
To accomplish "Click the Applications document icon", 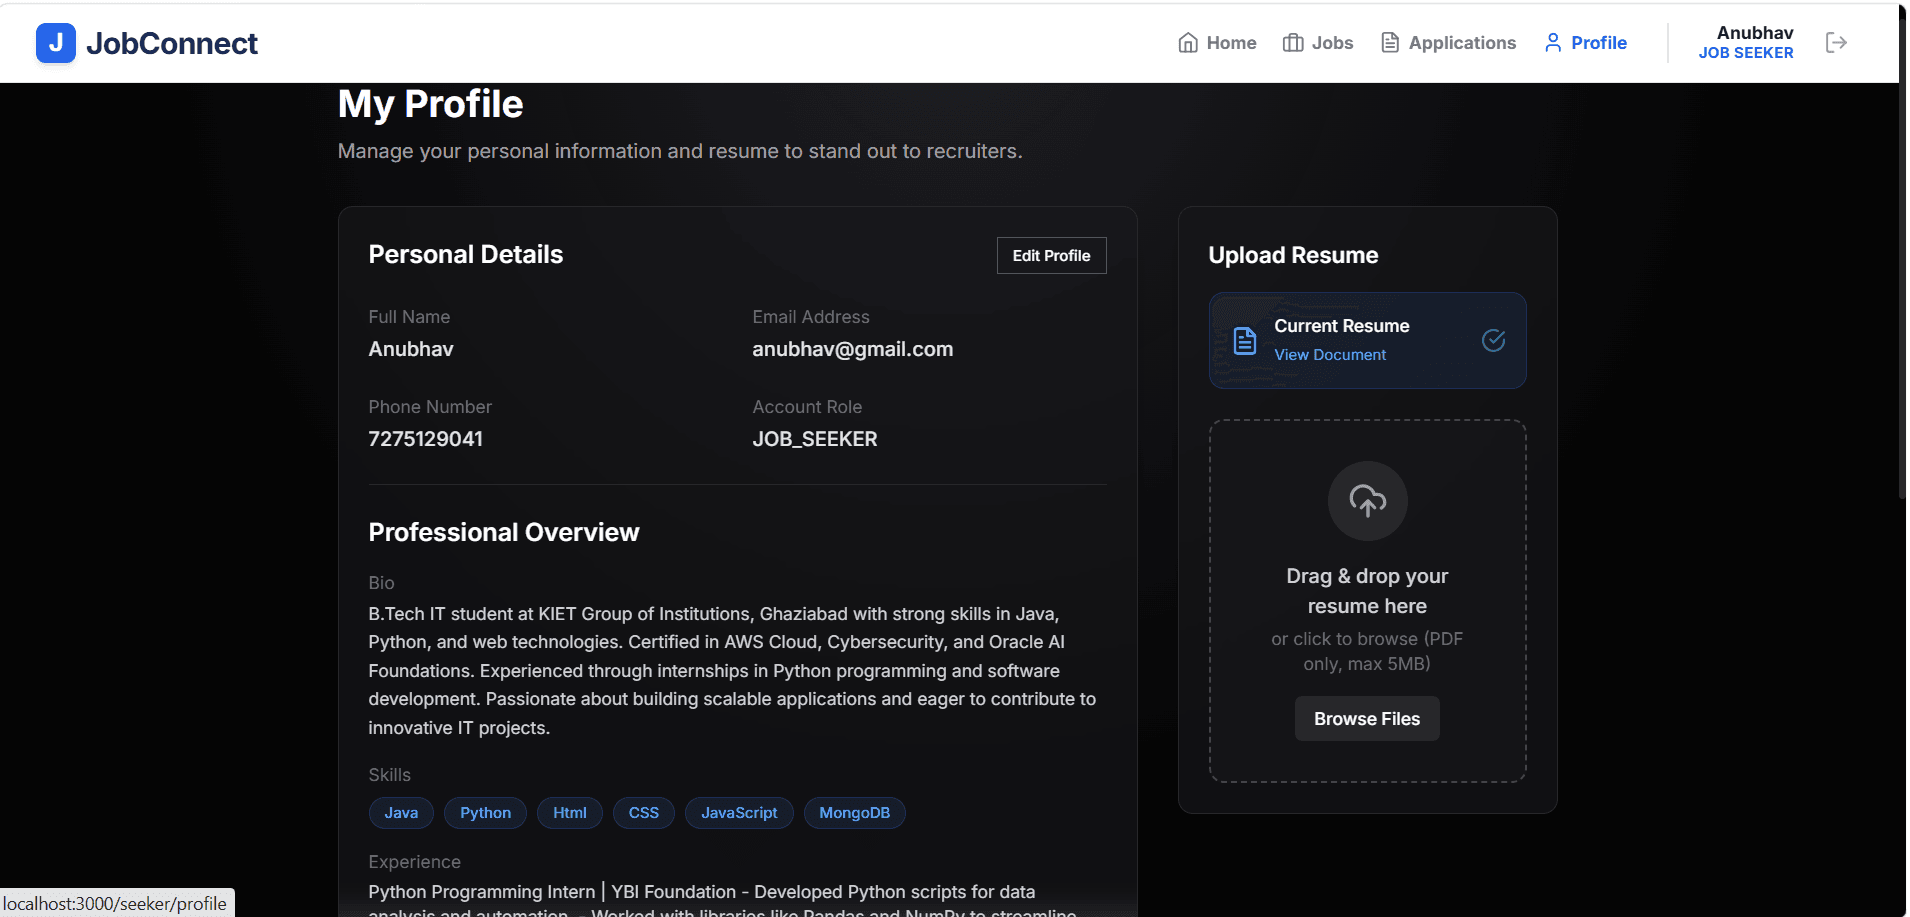I will pyautogui.click(x=1390, y=43).
